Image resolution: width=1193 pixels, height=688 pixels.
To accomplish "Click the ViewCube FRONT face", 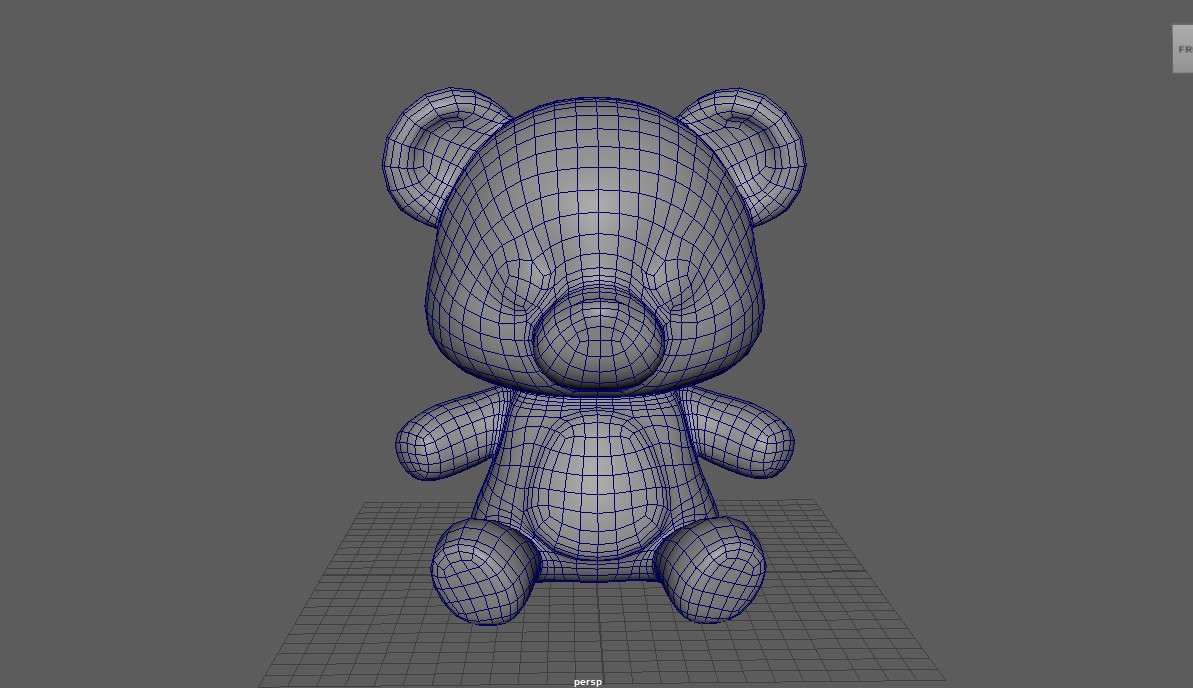I will pos(1182,49).
